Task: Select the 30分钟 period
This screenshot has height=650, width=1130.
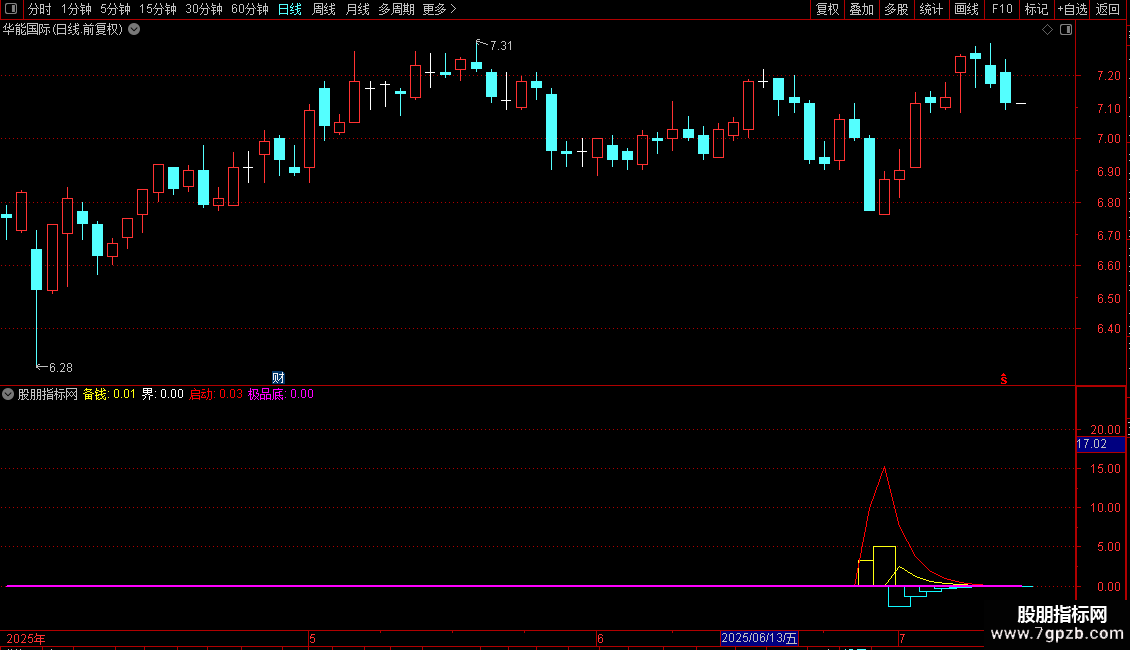Action: [203, 9]
